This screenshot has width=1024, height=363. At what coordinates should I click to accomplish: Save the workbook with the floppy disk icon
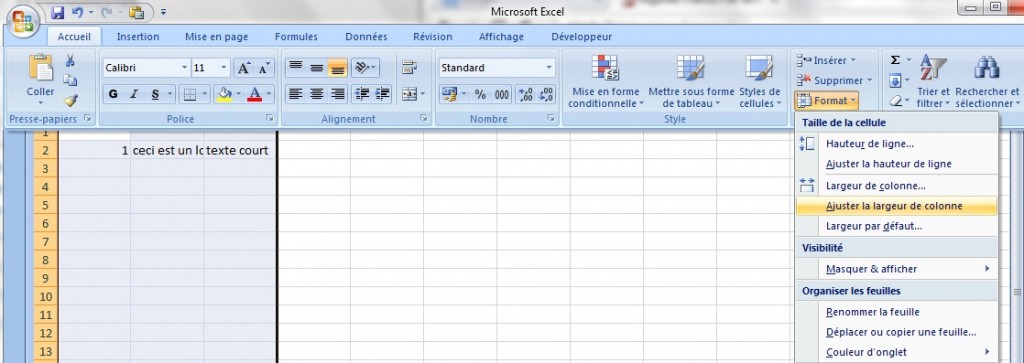click(x=57, y=12)
